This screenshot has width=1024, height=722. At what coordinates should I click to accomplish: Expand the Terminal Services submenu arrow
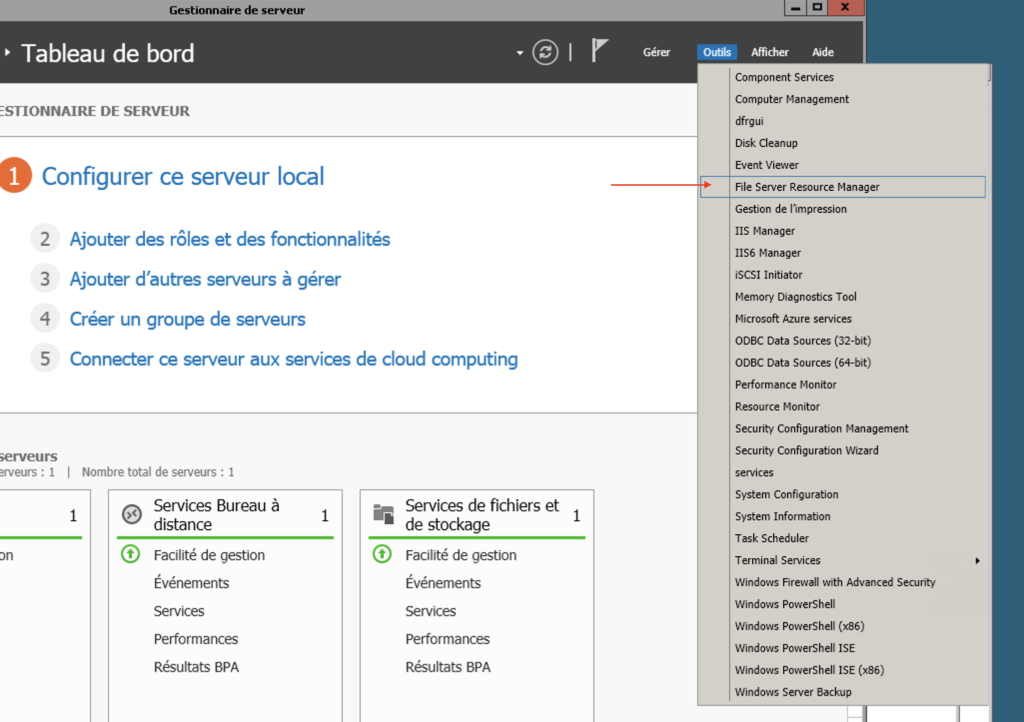977,560
